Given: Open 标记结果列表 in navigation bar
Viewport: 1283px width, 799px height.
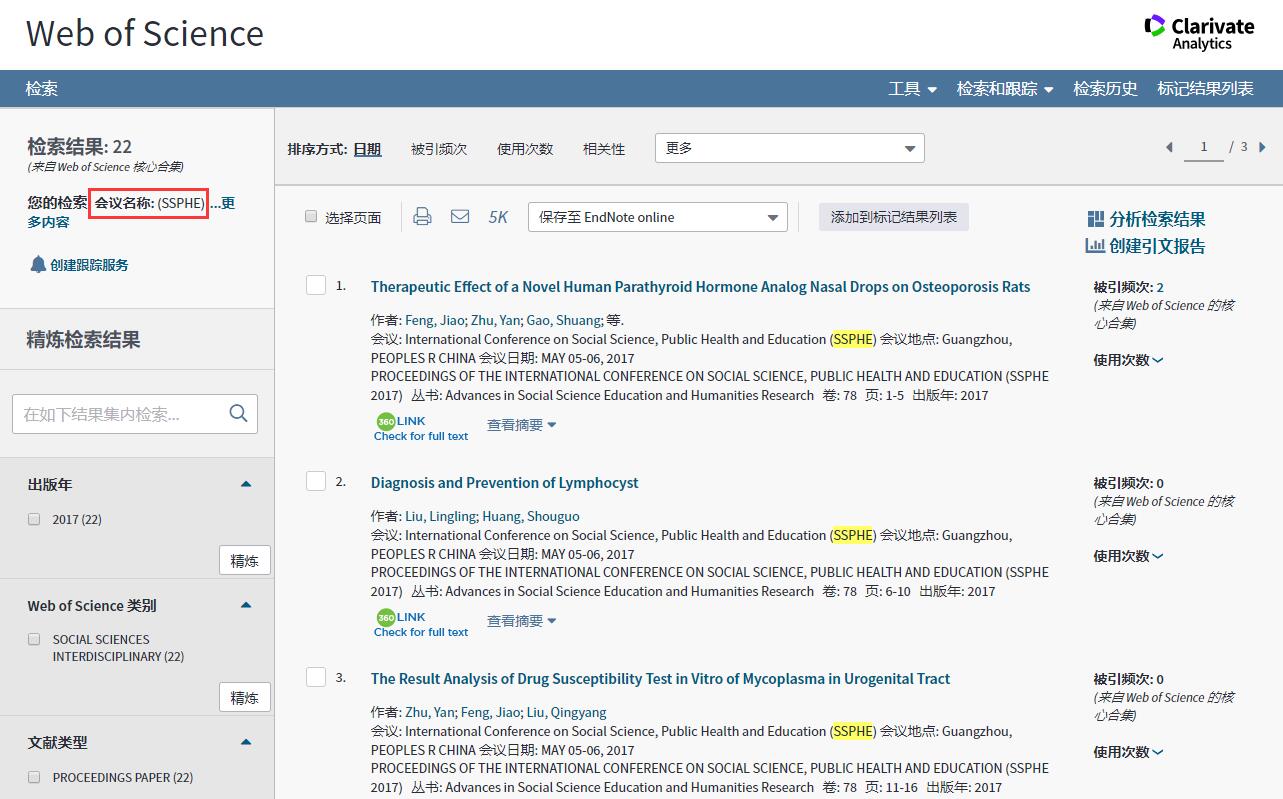Looking at the screenshot, I should 1205,89.
